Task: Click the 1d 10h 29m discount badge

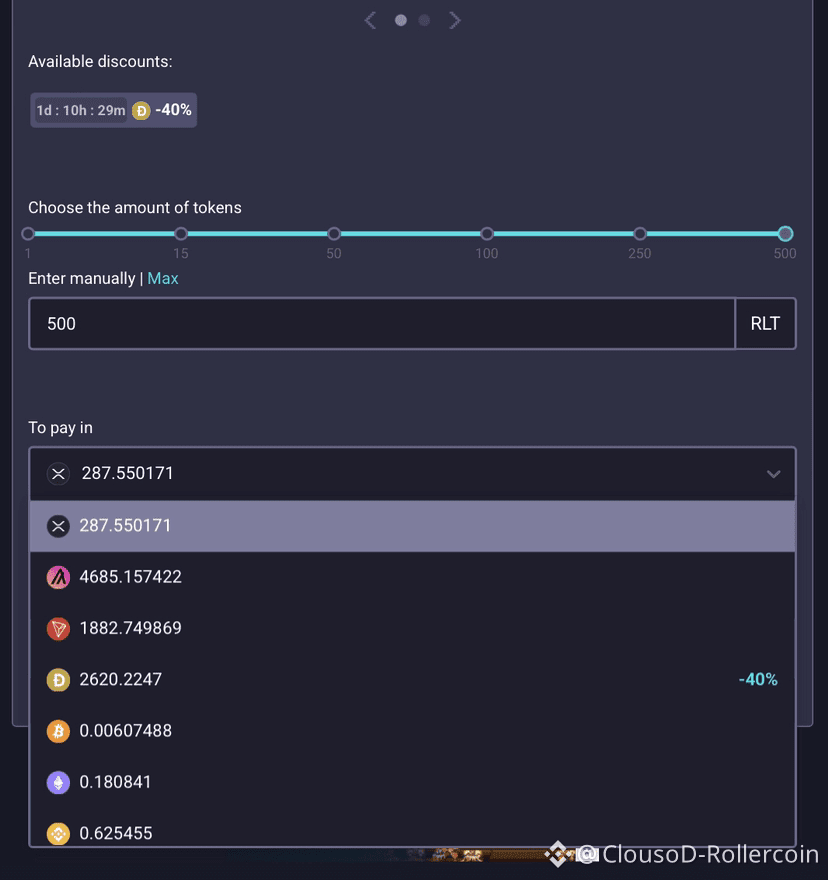Action: 113,110
